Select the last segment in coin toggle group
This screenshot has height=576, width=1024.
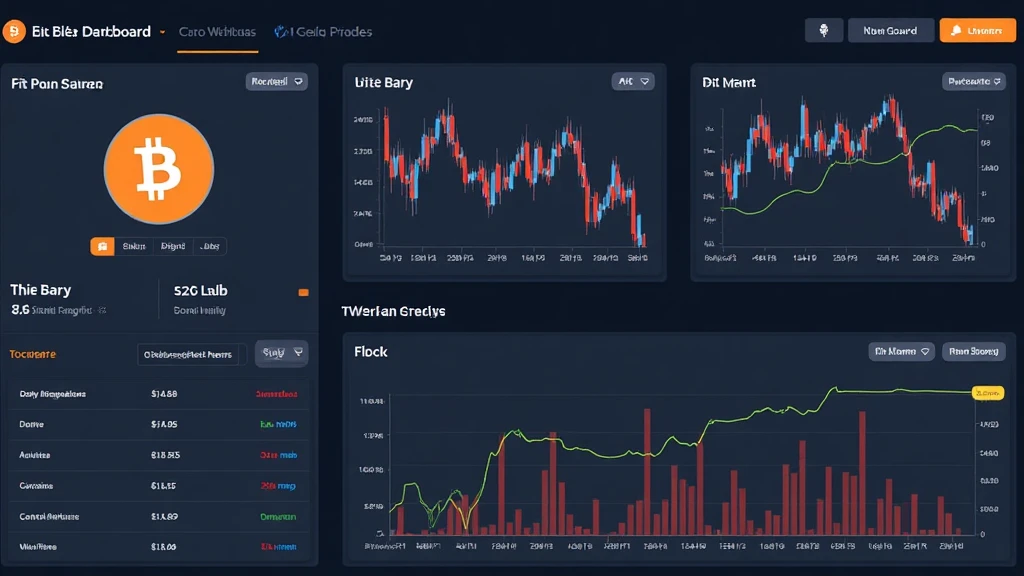point(210,246)
